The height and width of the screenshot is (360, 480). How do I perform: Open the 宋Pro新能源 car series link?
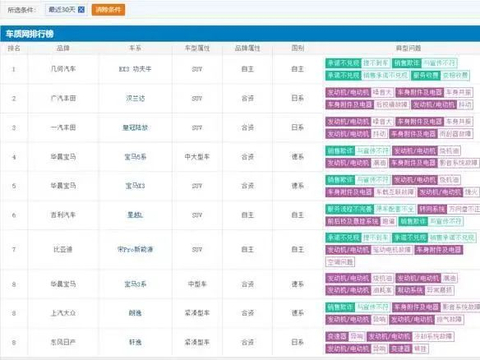click(x=135, y=249)
